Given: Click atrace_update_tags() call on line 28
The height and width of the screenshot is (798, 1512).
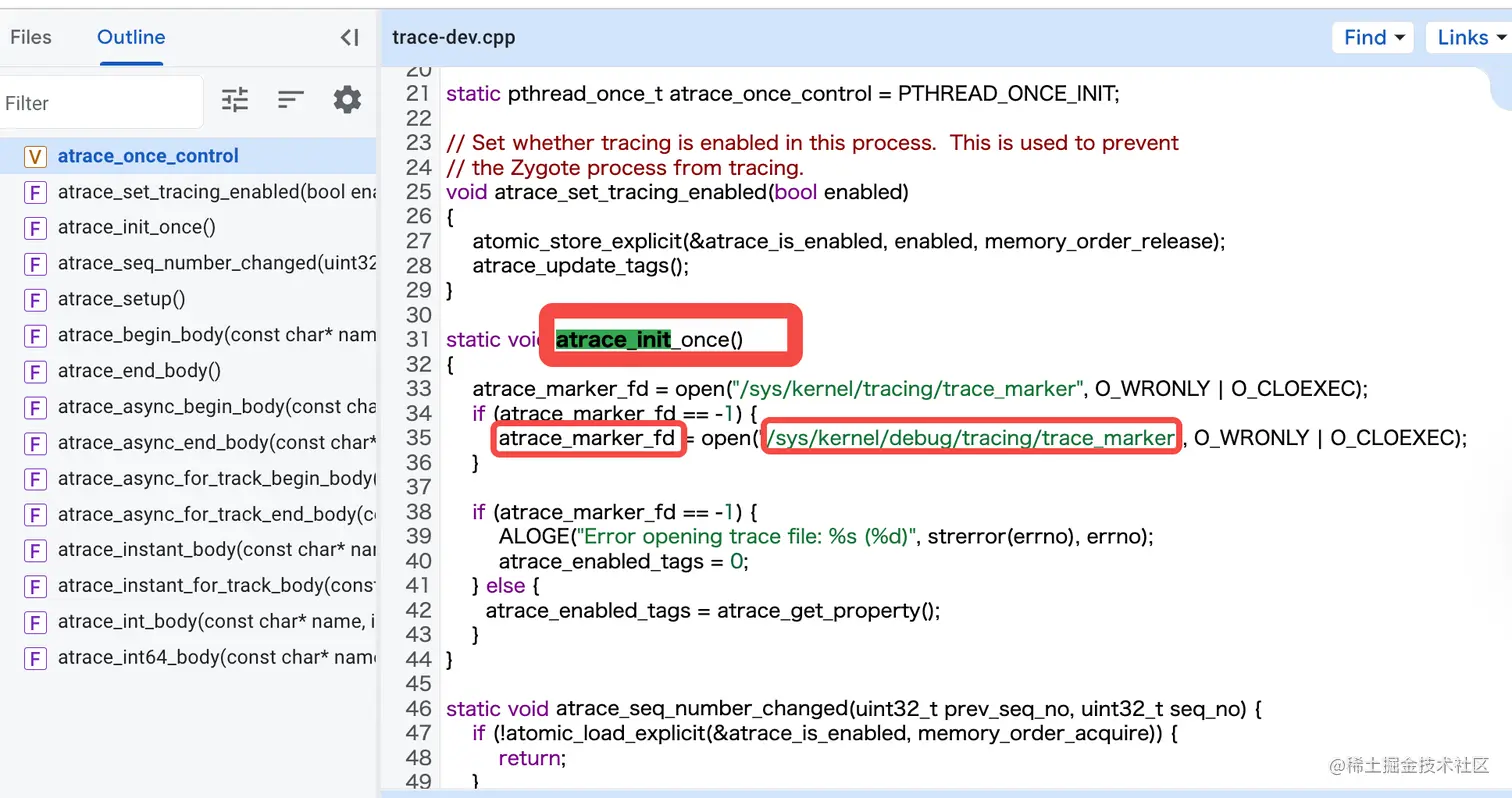Looking at the screenshot, I should (x=580, y=266).
